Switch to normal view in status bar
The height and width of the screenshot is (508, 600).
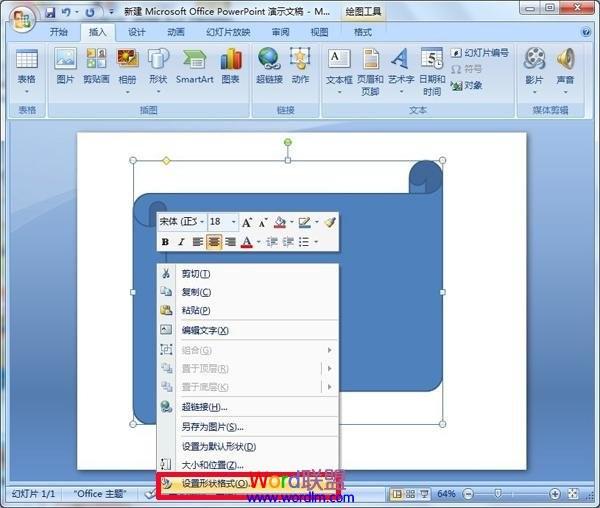point(397,494)
